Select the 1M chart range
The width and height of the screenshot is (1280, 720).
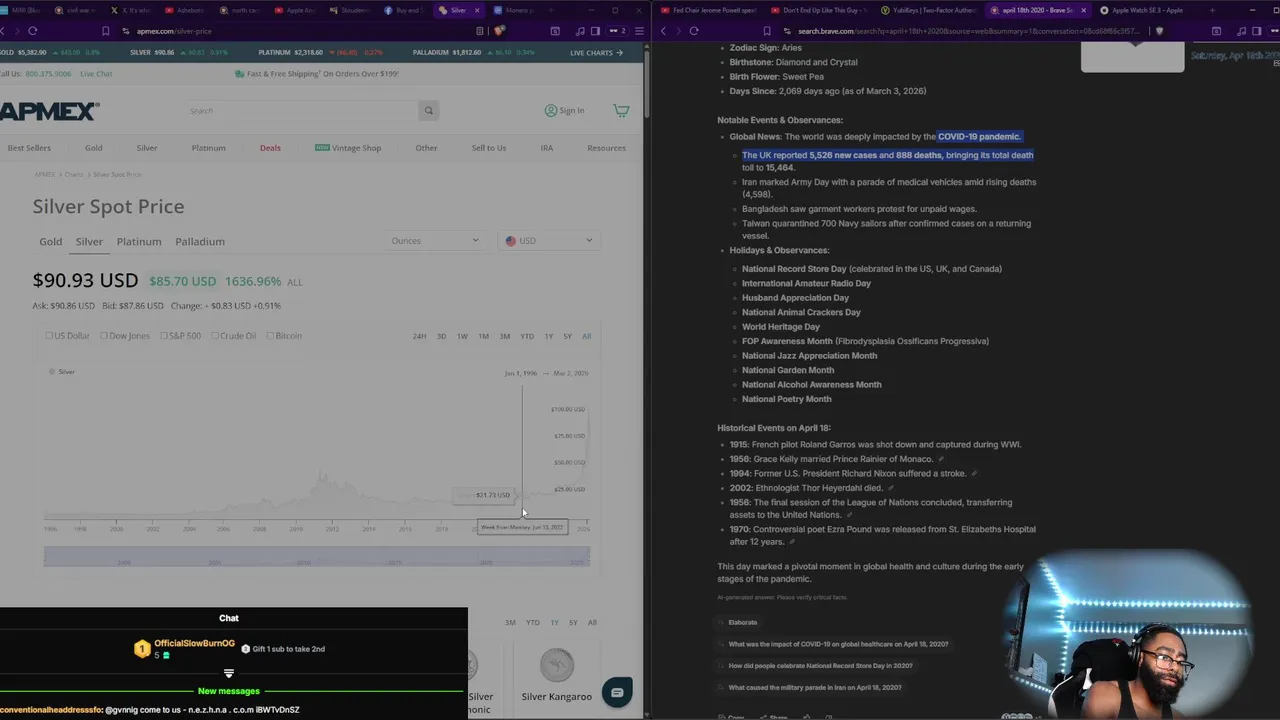(x=483, y=336)
